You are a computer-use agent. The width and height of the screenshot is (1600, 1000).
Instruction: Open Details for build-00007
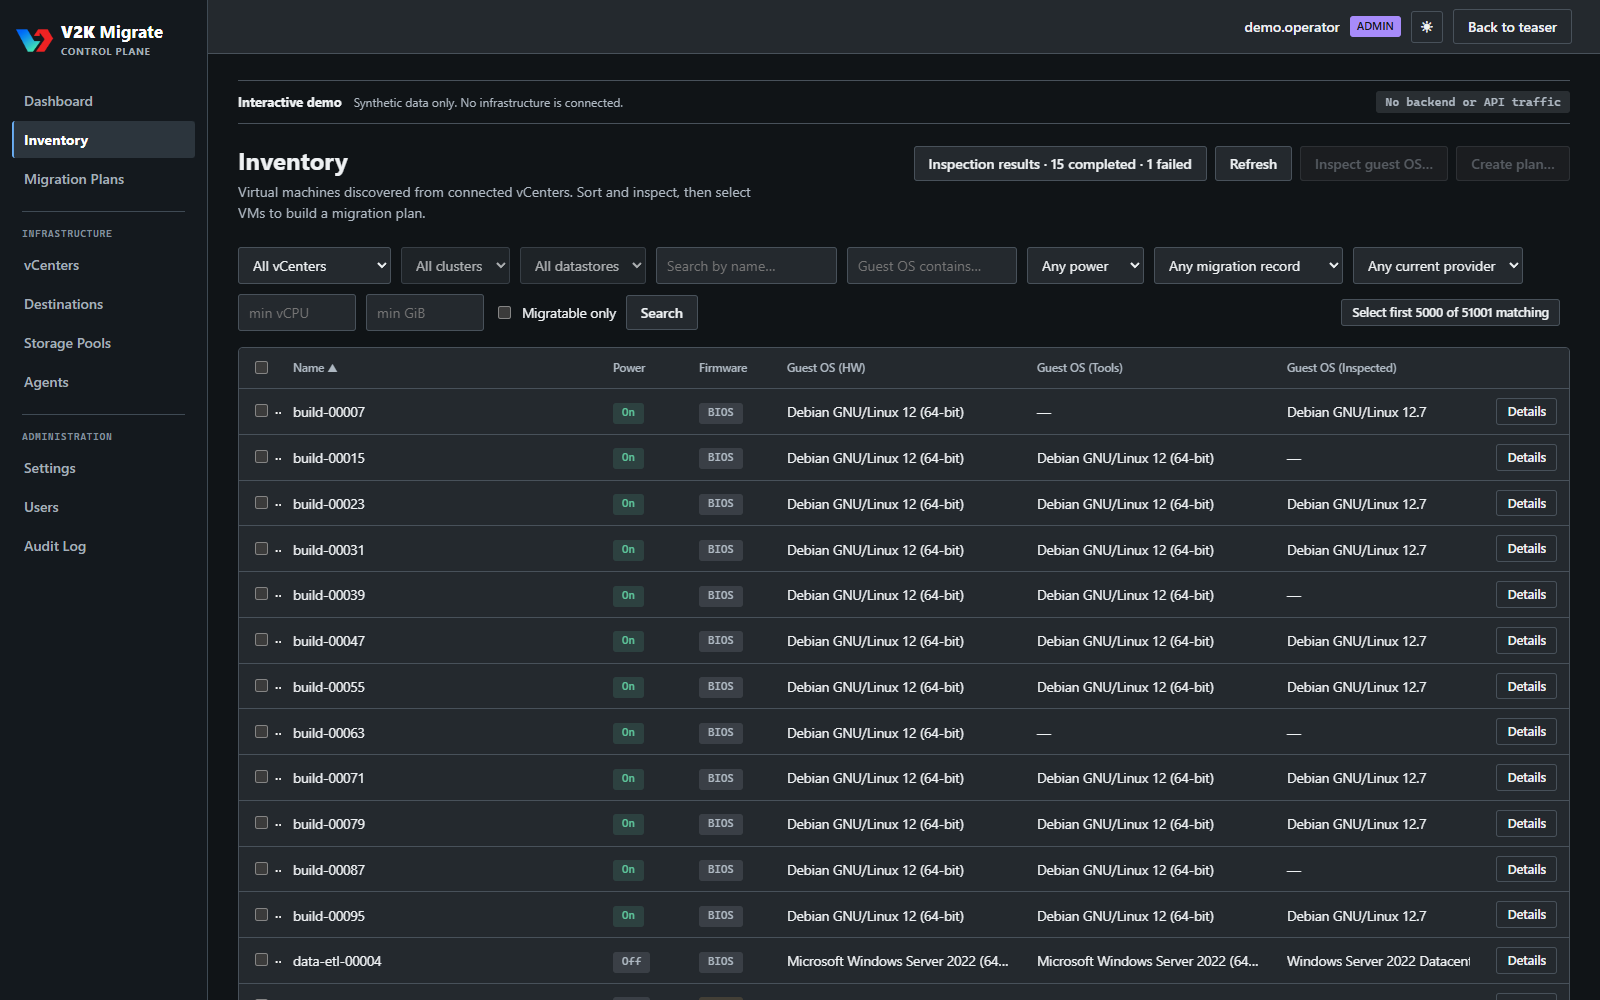[x=1526, y=412]
